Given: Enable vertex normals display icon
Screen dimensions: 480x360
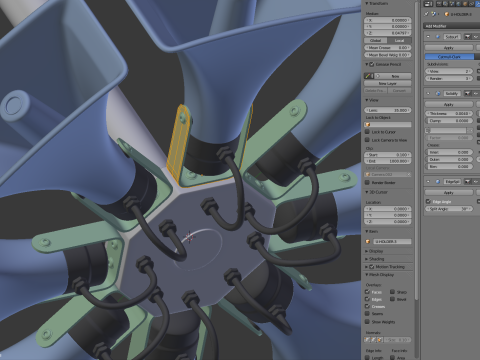Looking at the screenshot, I should pyautogui.click(x=367, y=340).
